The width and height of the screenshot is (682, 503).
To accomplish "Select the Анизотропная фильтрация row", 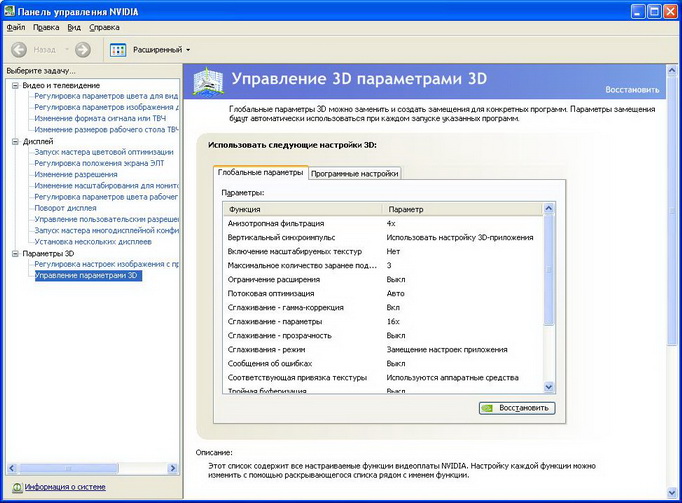I will point(383,224).
